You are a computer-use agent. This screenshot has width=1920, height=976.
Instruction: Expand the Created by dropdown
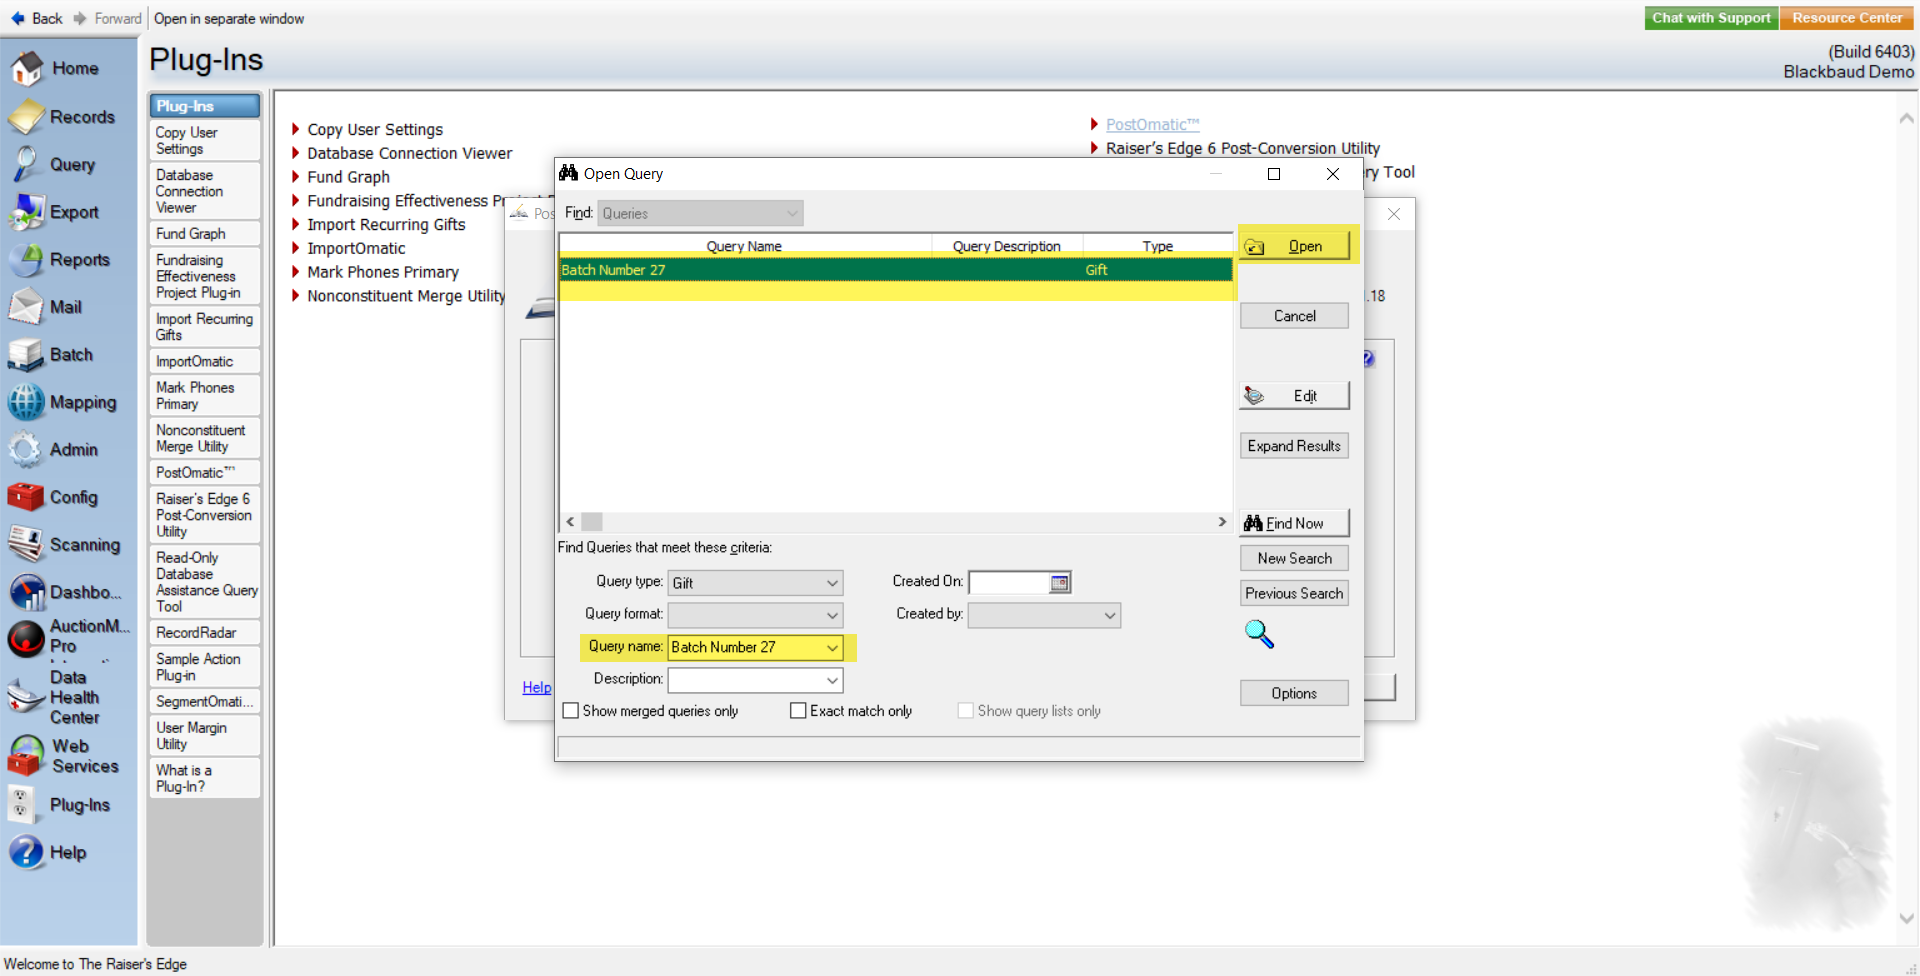(x=1110, y=615)
